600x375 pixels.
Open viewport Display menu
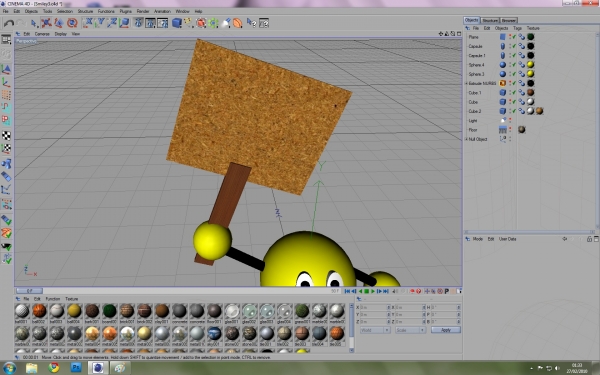tap(60, 34)
